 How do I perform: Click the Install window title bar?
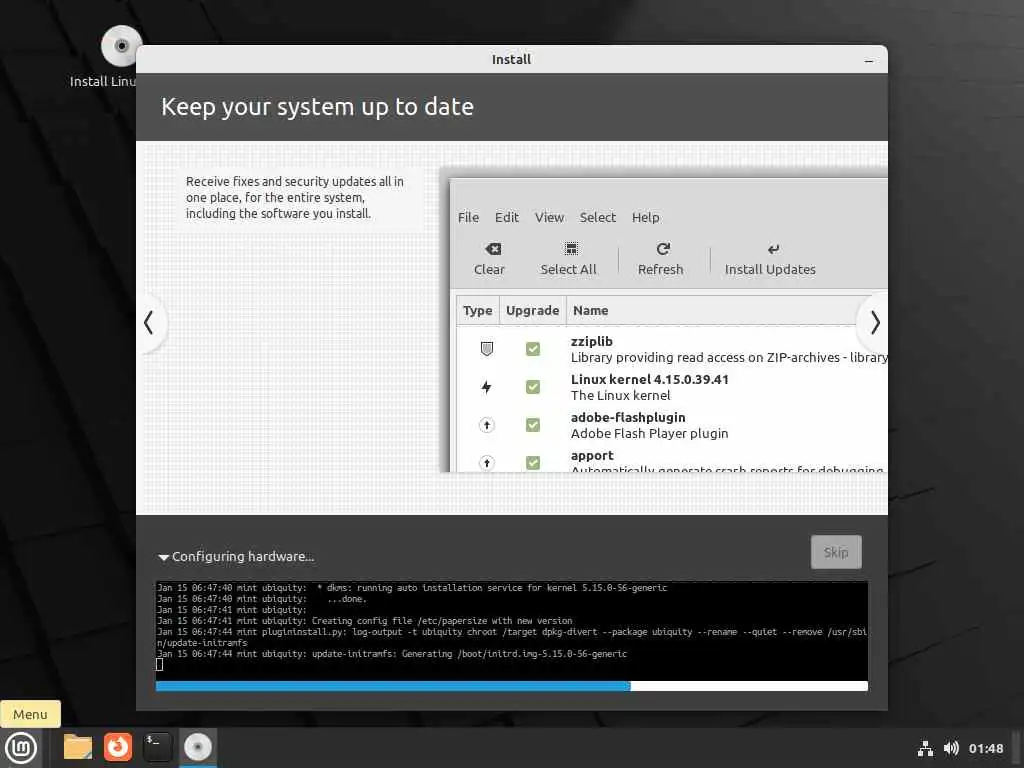click(511, 59)
